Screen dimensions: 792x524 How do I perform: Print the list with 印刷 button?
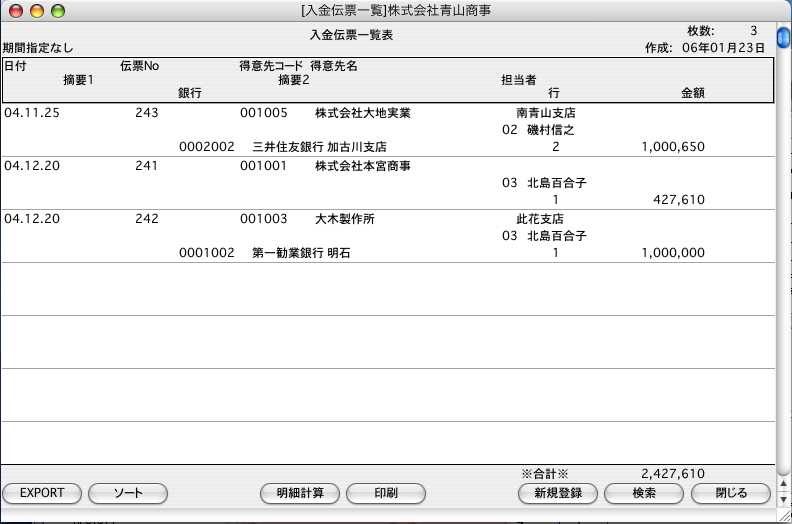coord(385,493)
